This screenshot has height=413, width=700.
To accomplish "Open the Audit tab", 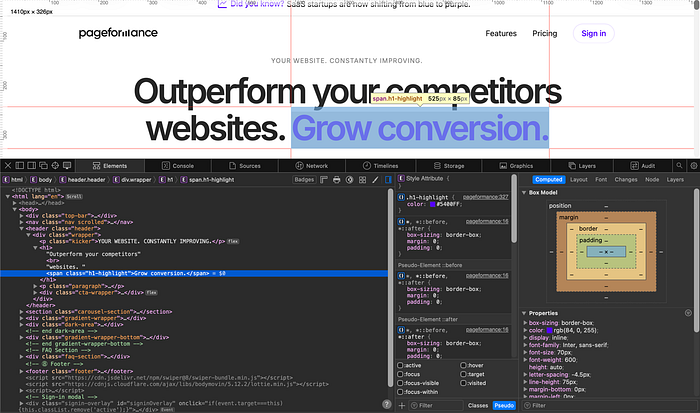I will pos(642,166).
